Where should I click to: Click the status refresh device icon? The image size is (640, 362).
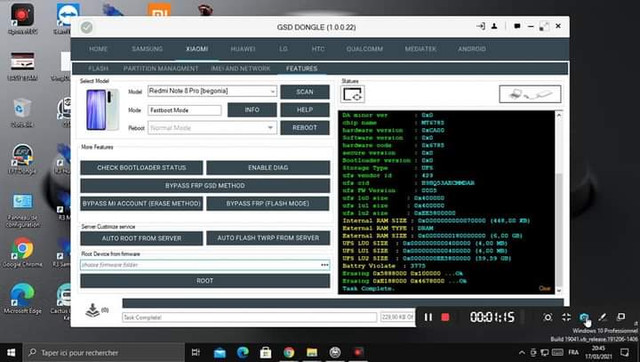pos(353,94)
